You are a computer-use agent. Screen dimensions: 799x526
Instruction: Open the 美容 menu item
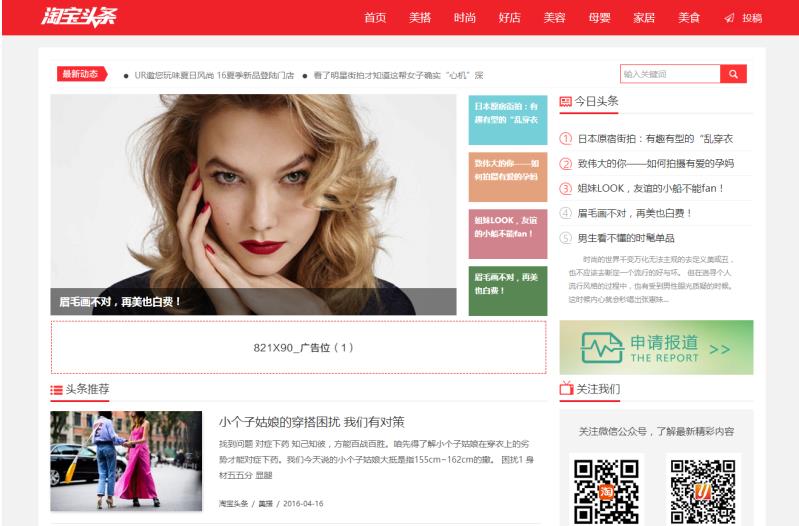tap(554, 18)
